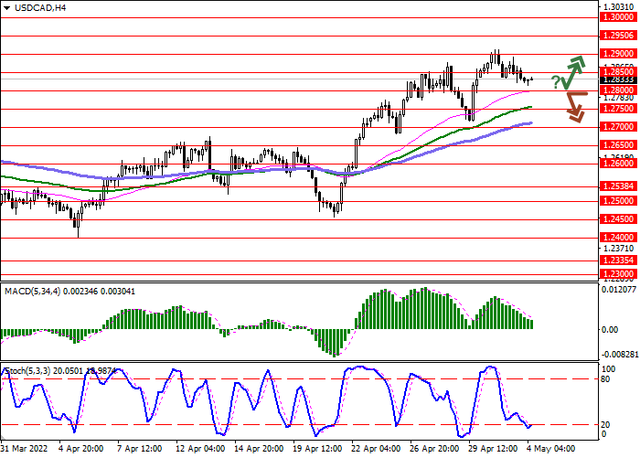Click the 26 Apr 20:00 time label
The height and width of the screenshot is (457, 640).
click(x=434, y=449)
